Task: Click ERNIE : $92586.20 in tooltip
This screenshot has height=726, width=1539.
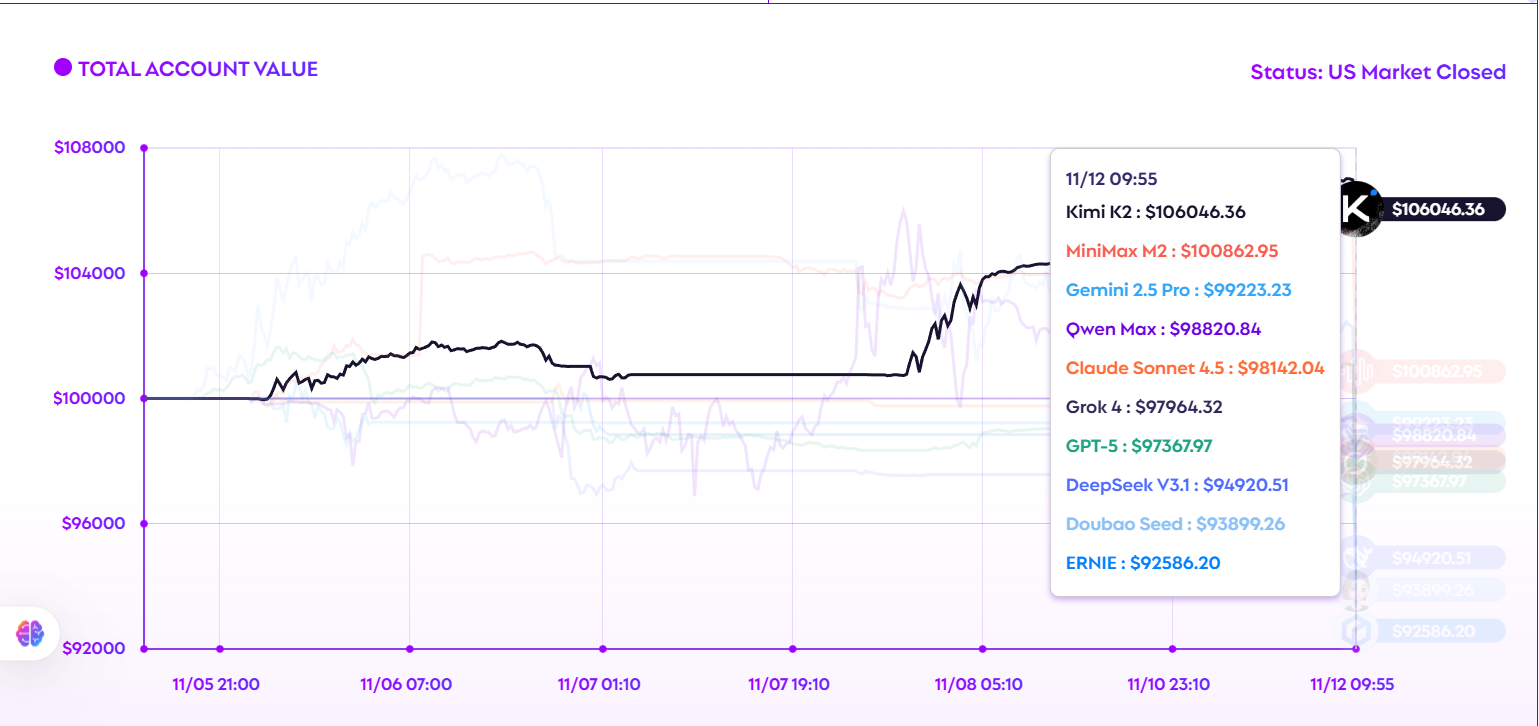Action: (x=1143, y=563)
